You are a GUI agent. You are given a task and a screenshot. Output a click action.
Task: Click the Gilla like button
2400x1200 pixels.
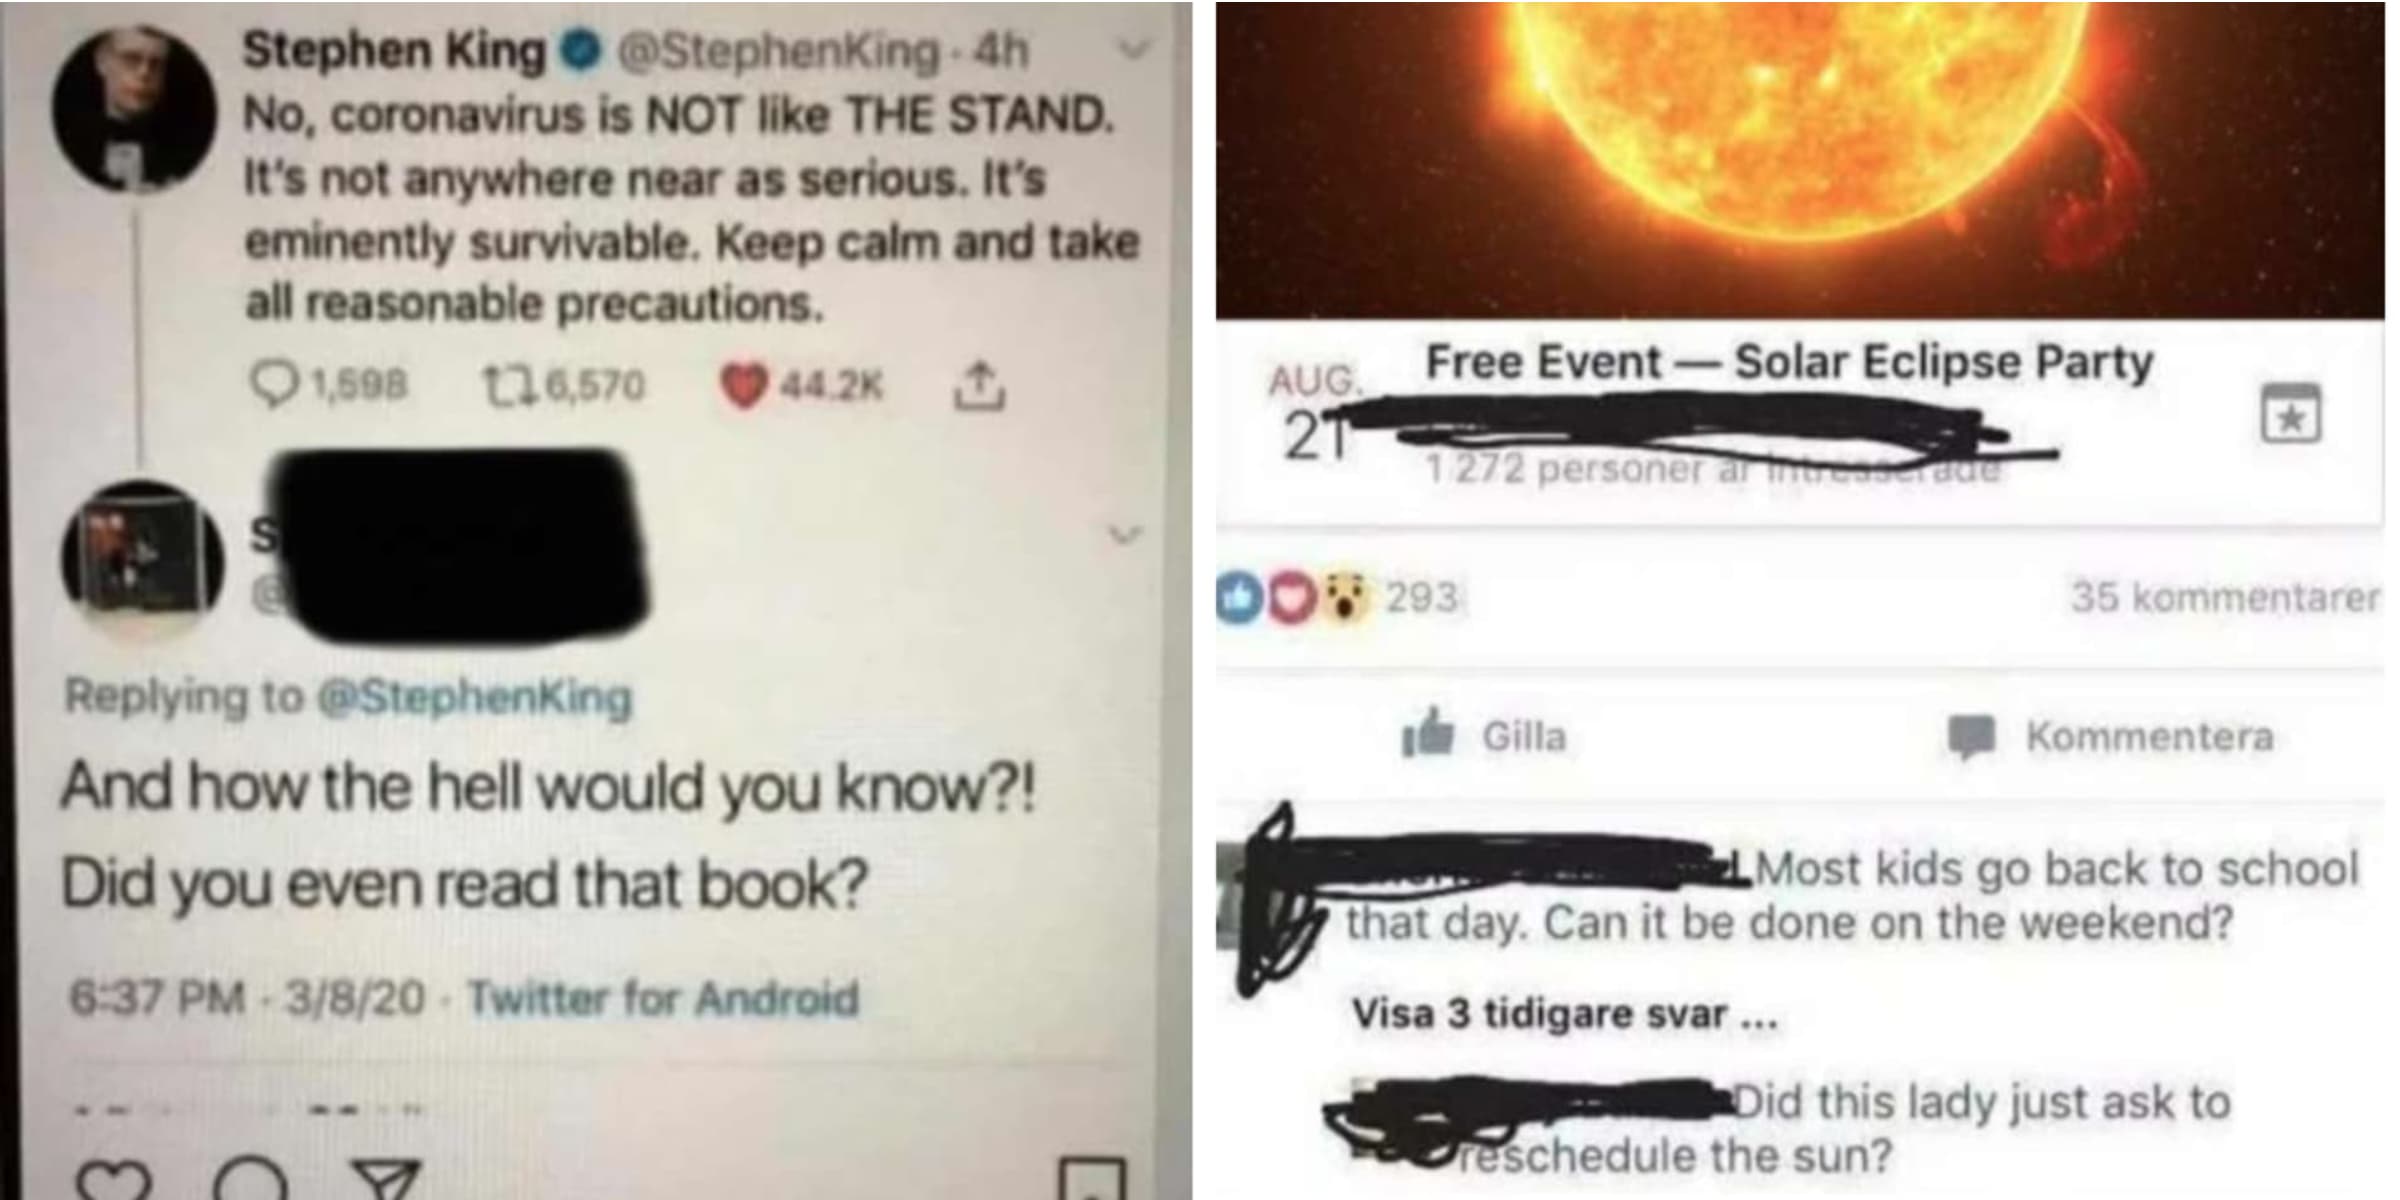click(x=1484, y=736)
